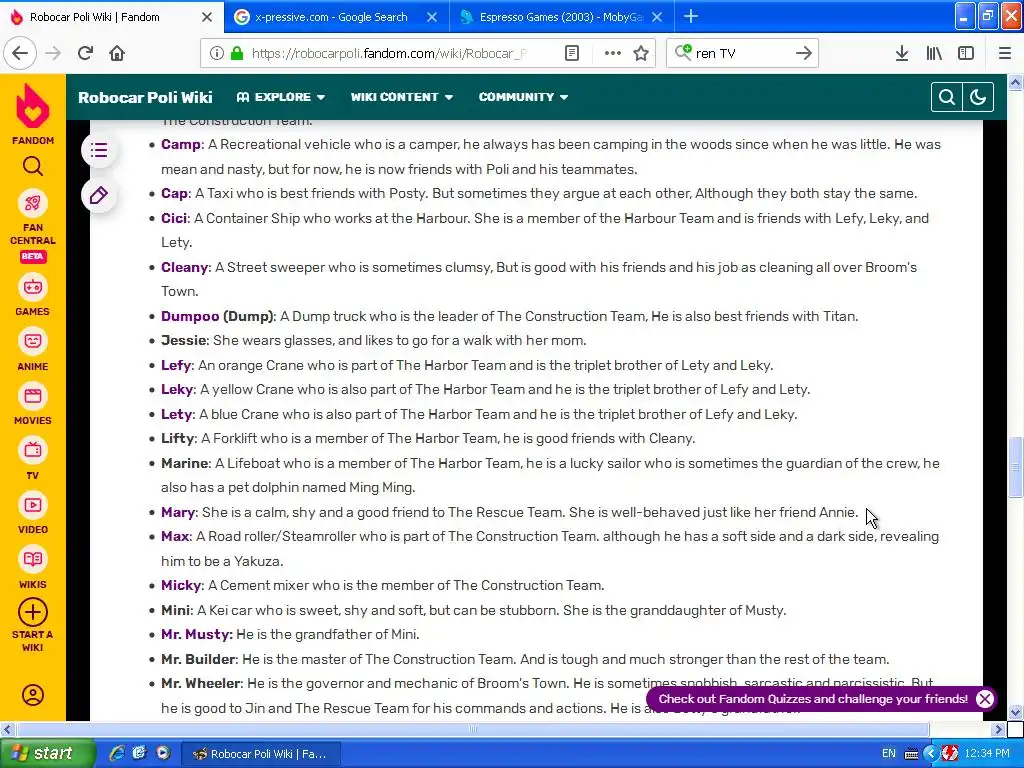This screenshot has height=768, width=1024.
Task: Open the table of contents icon
Action: point(99,151)
